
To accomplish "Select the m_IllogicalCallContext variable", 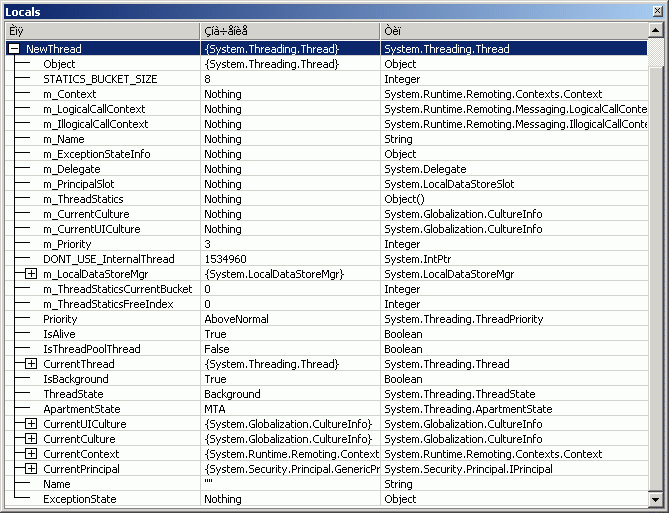I will coord(96,124).
